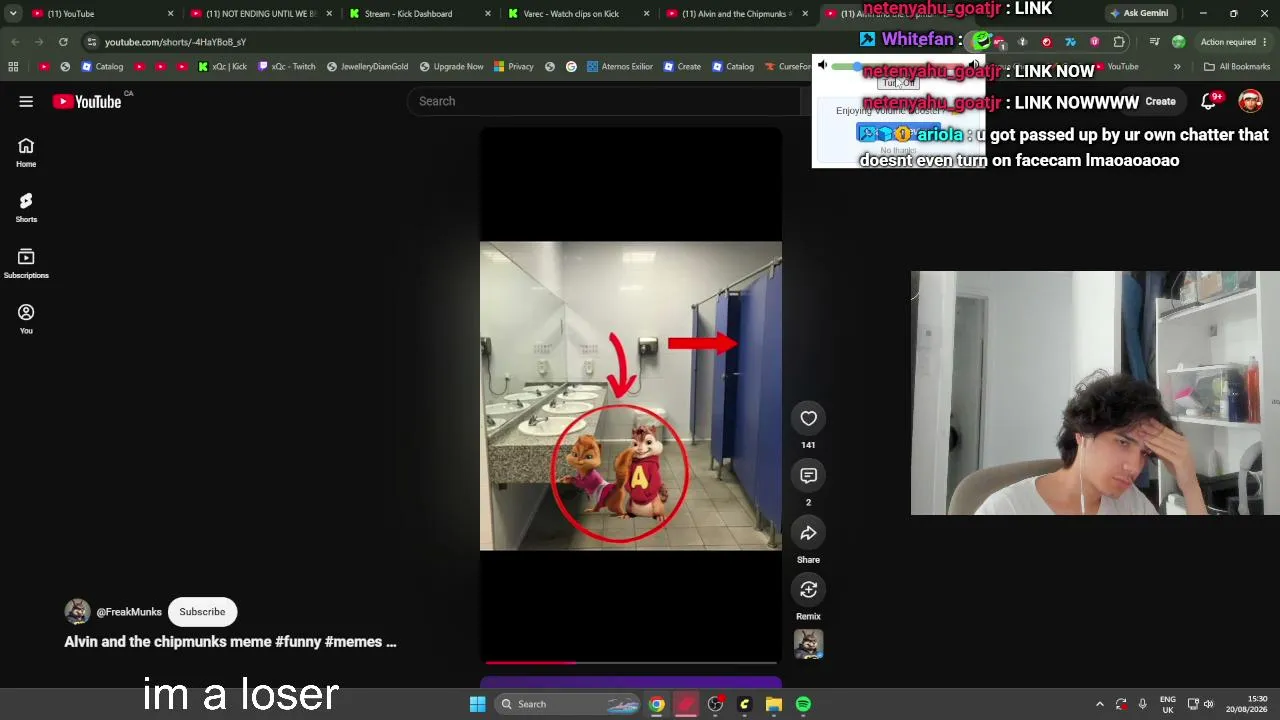
Task: Open Subscriptions in the sidebar
Action: (26, 263)
